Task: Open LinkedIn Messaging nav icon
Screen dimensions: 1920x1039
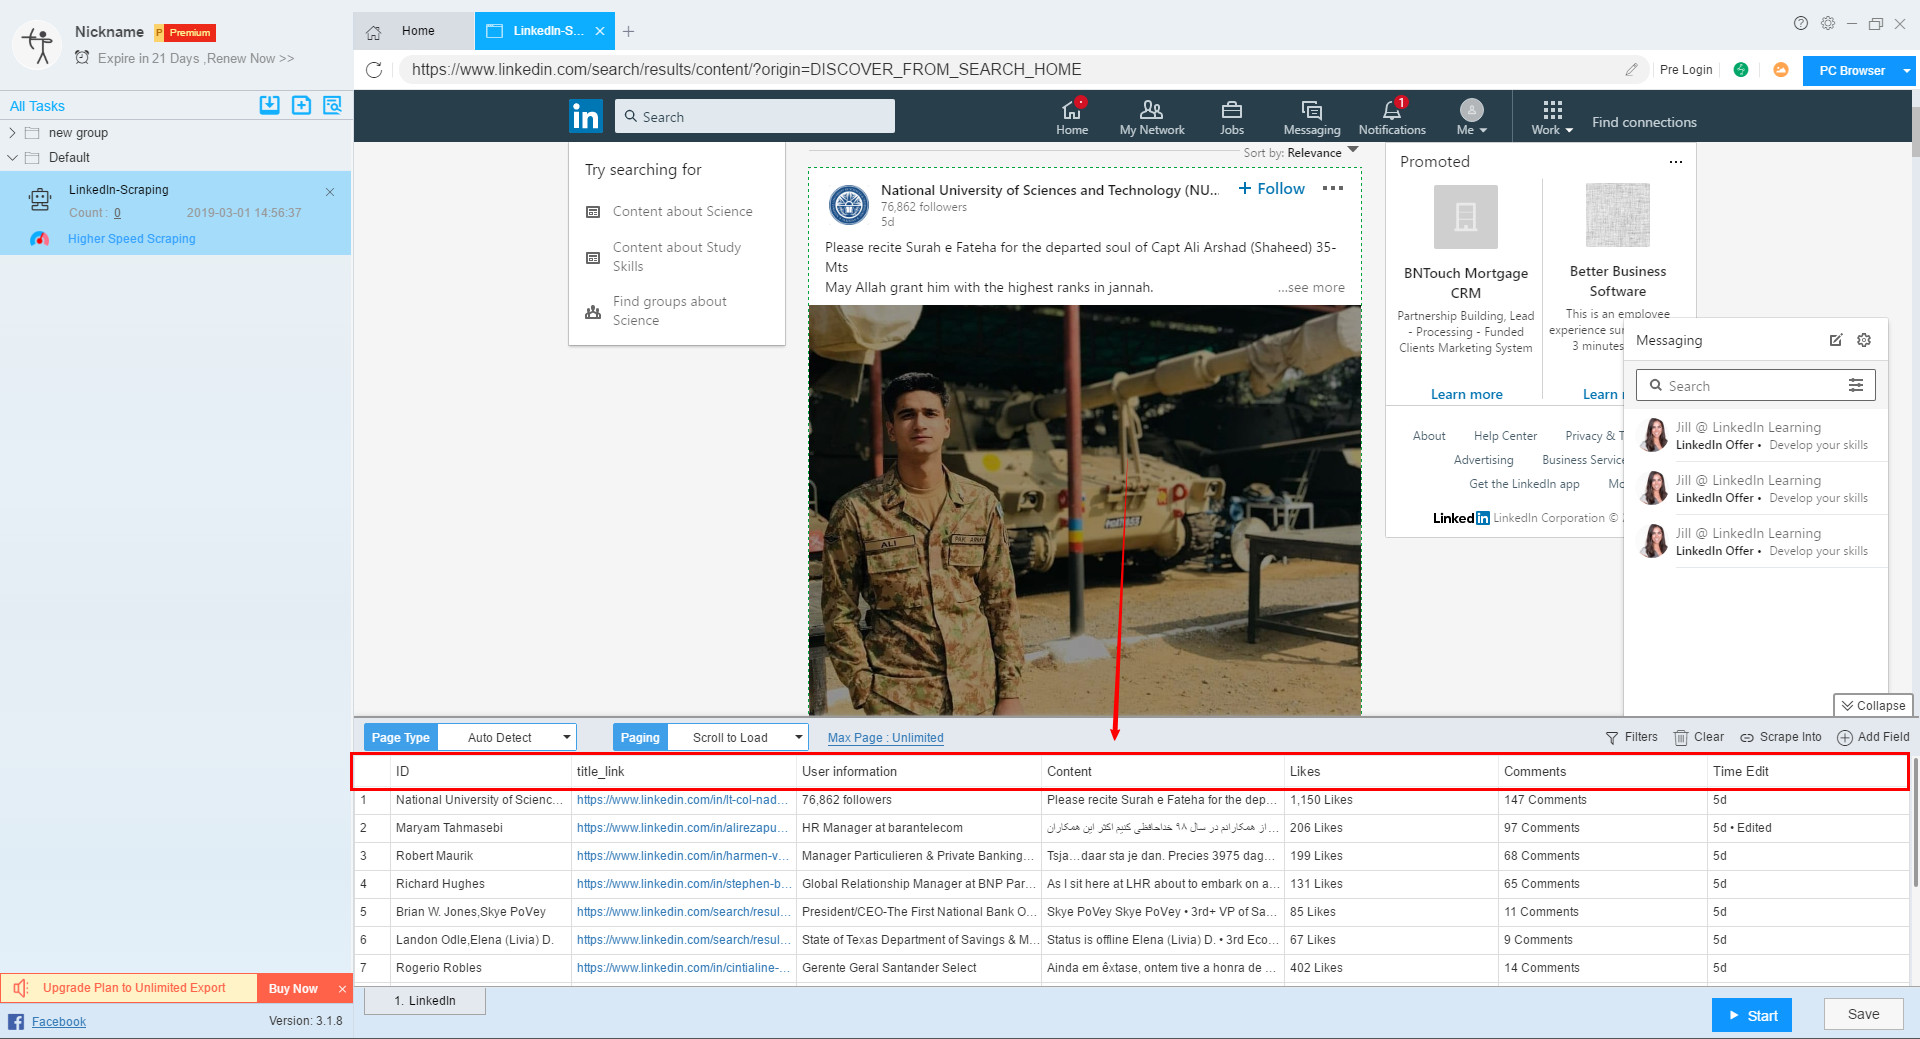Action: (1312, 117)
